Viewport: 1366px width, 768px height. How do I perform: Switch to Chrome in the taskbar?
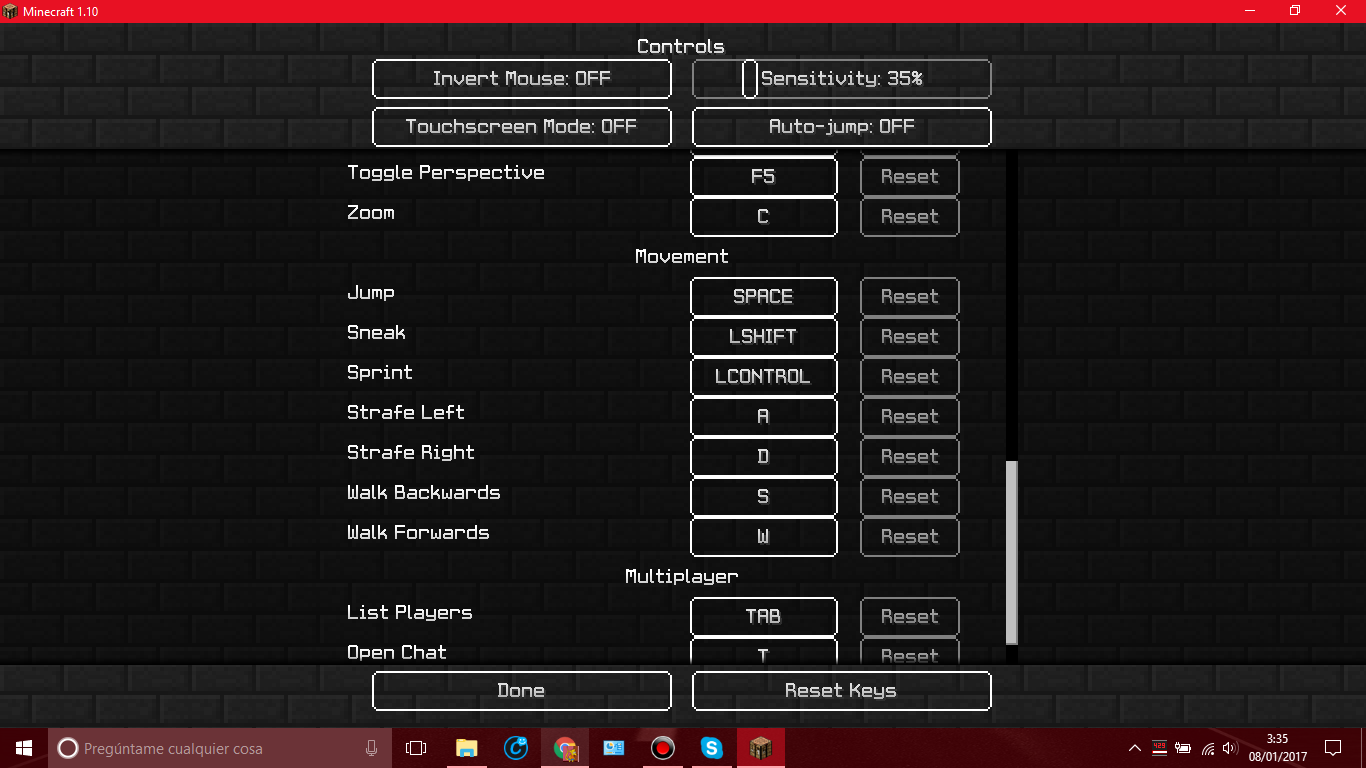pyautogui.click(x=565, y=748)
